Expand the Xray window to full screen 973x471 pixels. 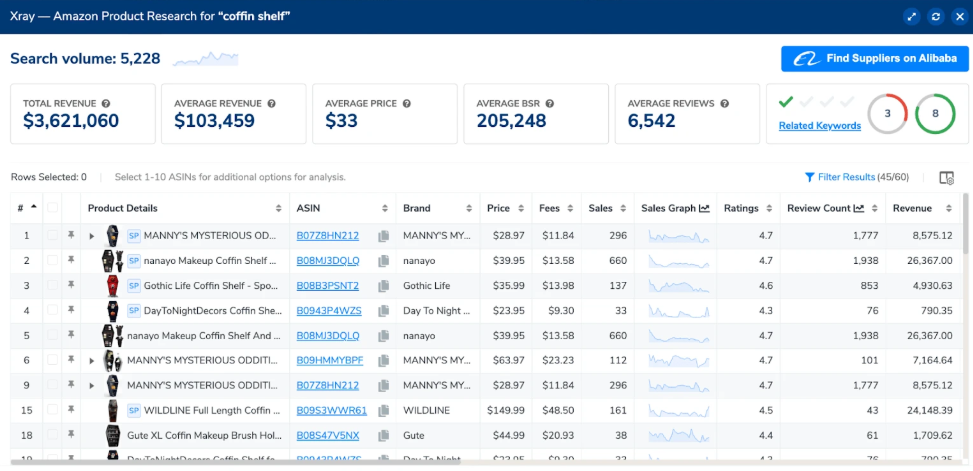tap(912, 17)
